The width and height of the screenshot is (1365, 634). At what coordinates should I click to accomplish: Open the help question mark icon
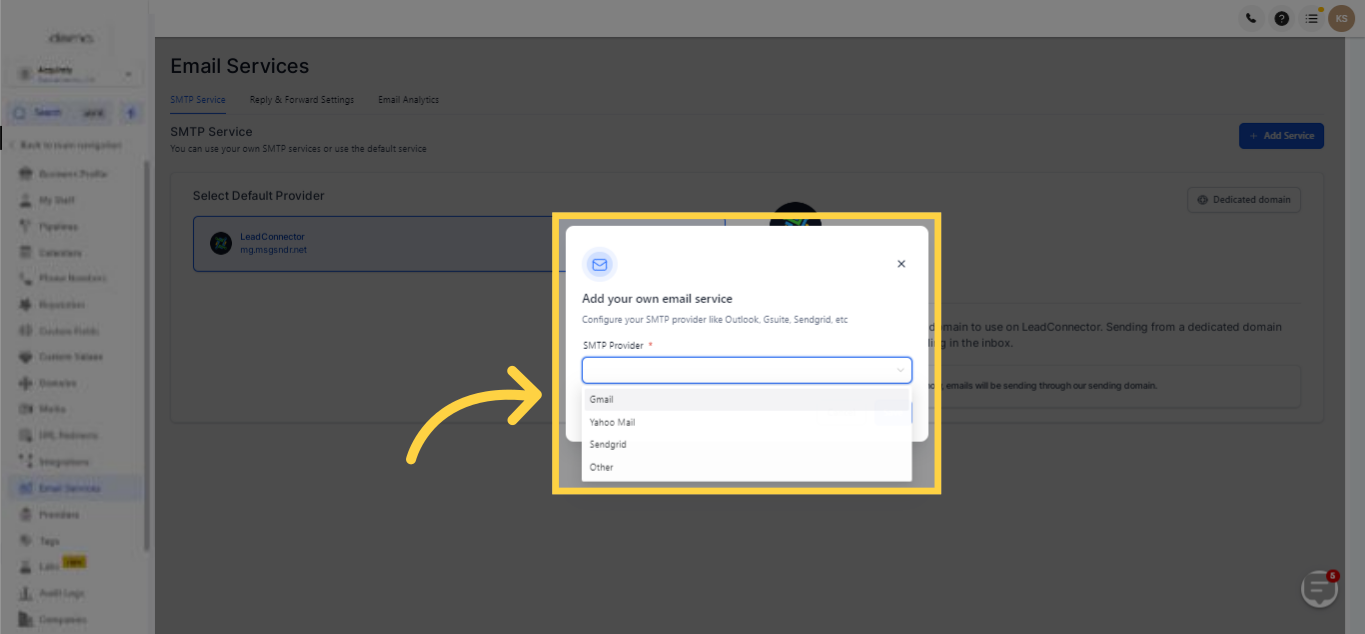click(1281, 18)
